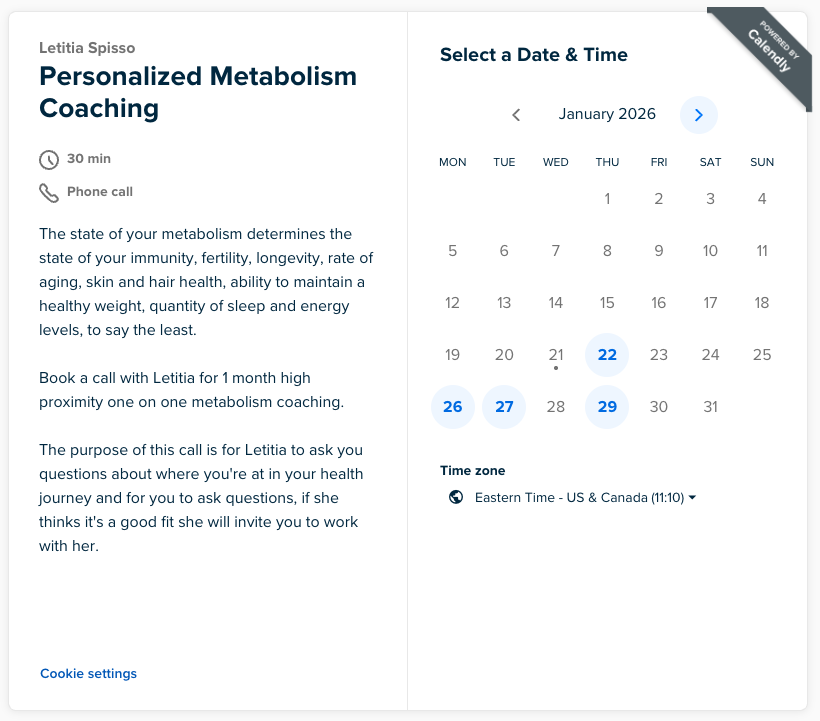
Task: Click the clock duration icon
Action: 49,160
